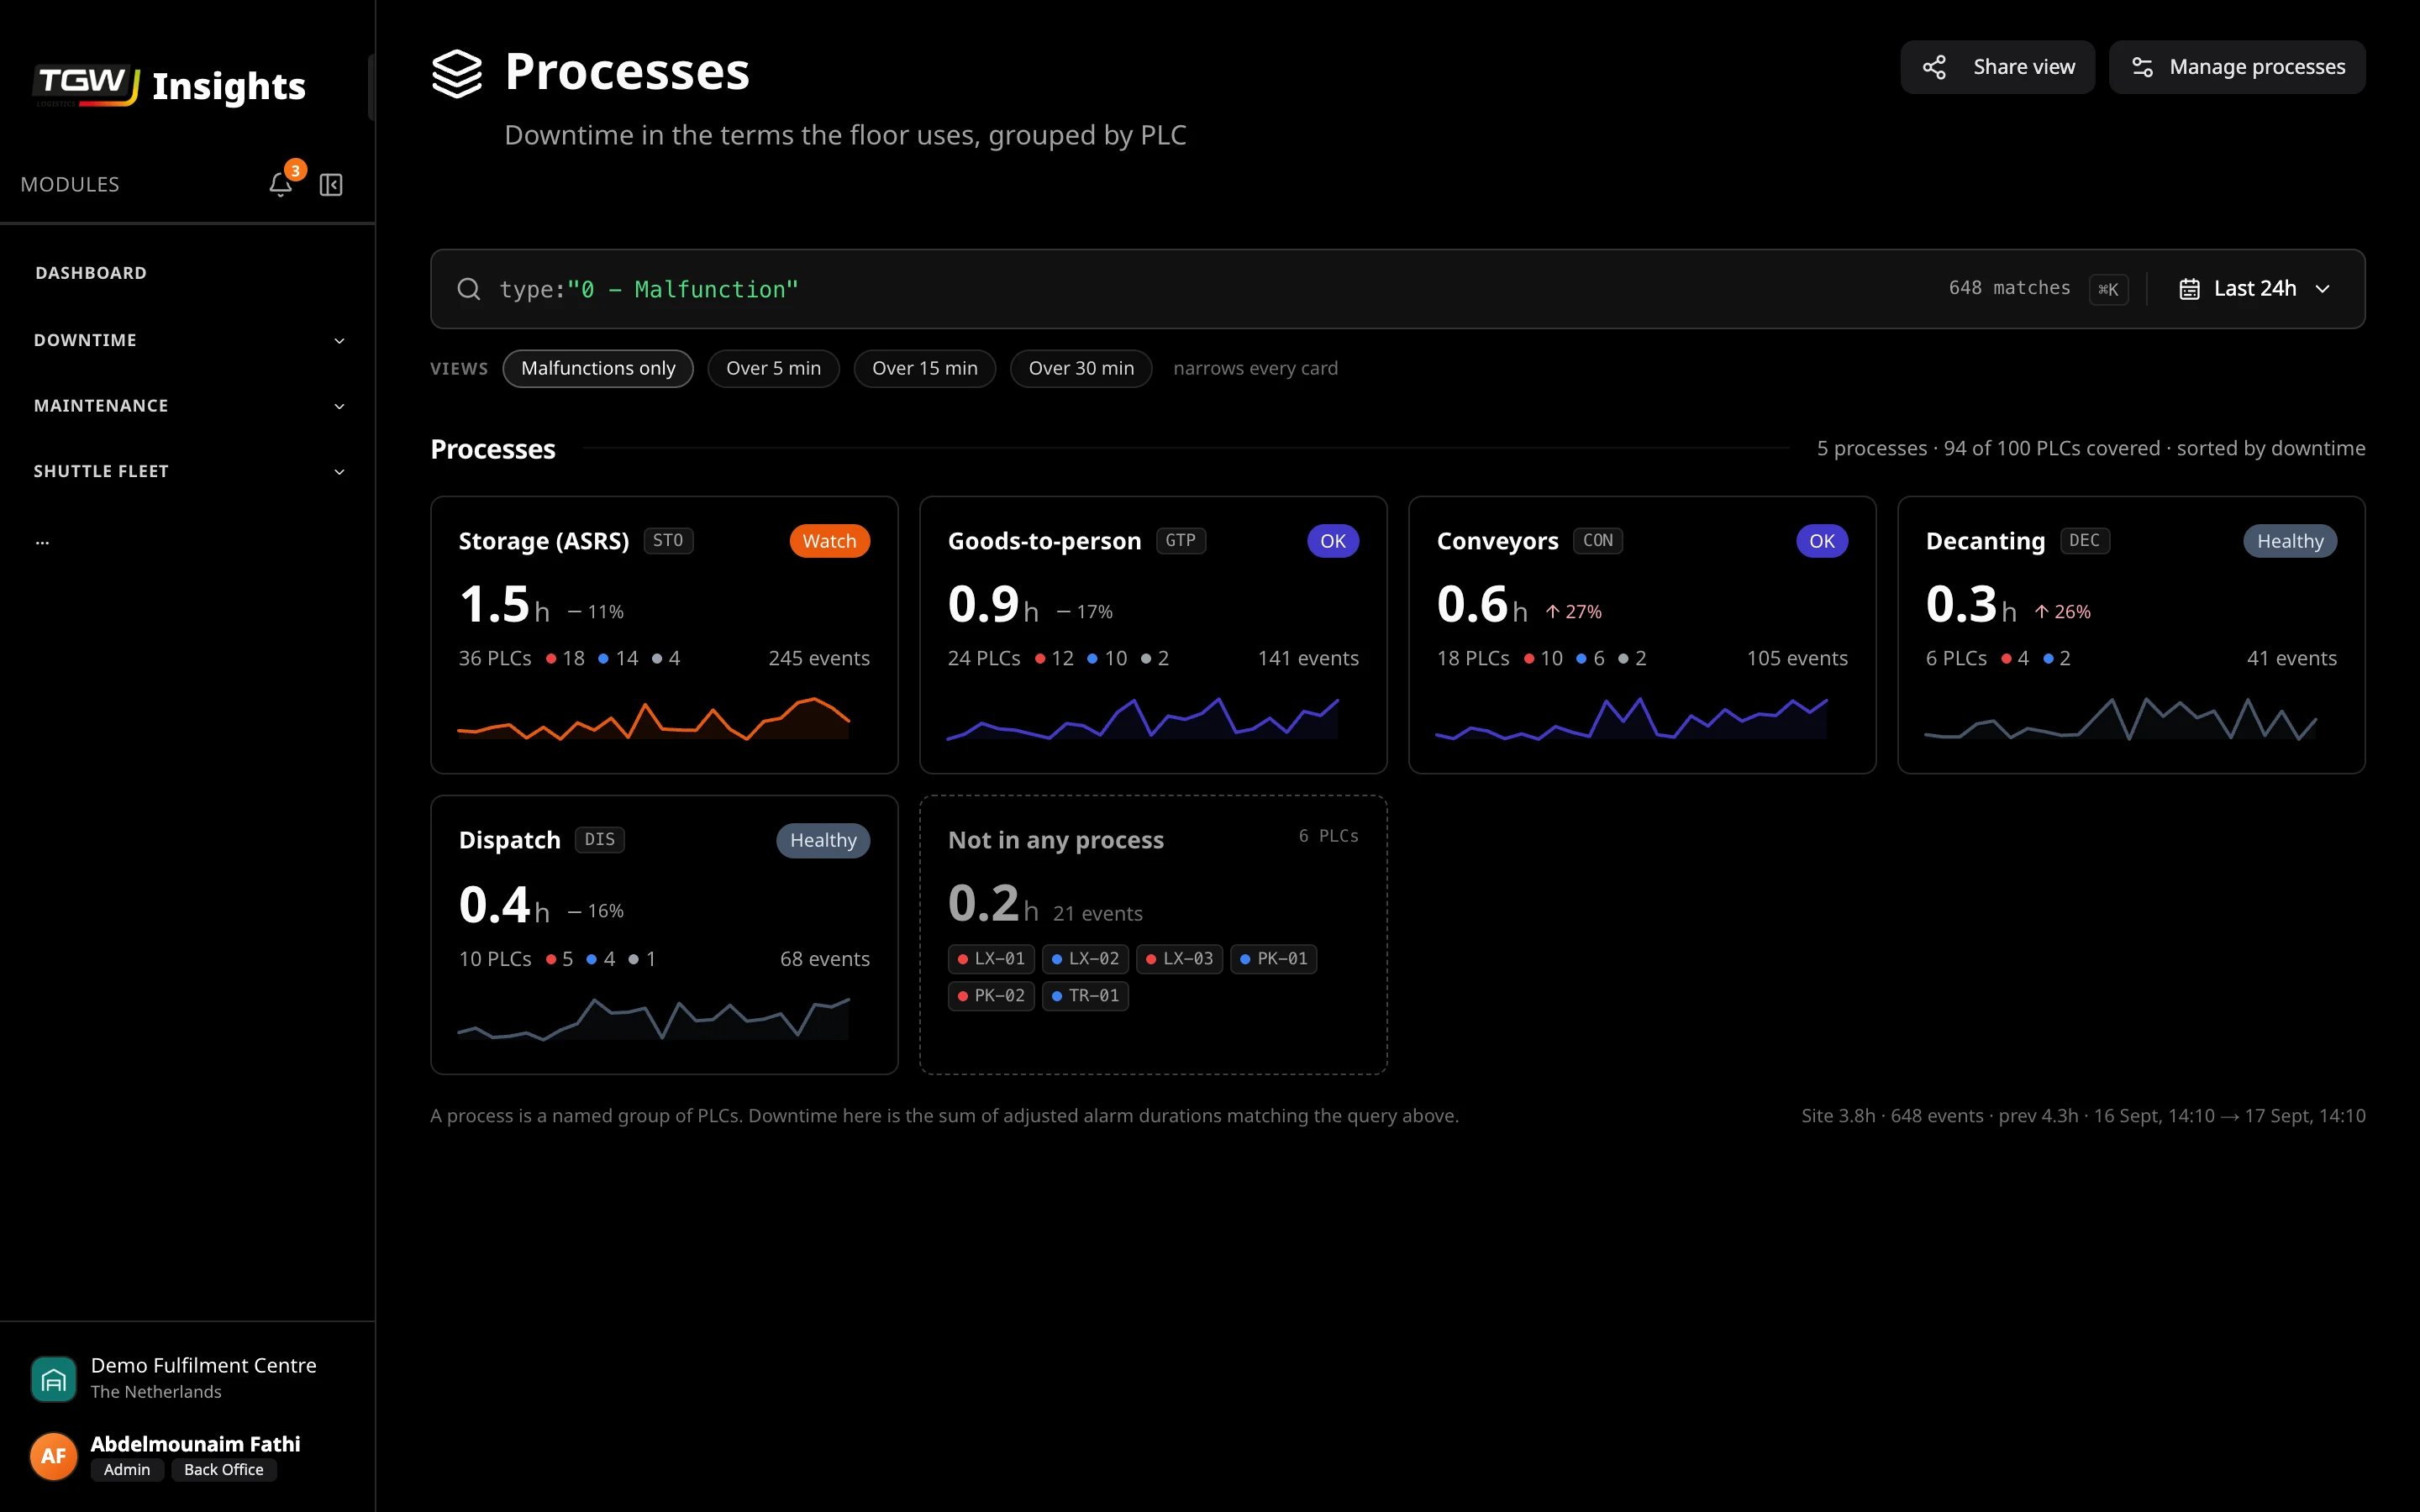Toggle the Over 30 min view
This screenshot has width=2420, height=1512.
coord(1081,368)
